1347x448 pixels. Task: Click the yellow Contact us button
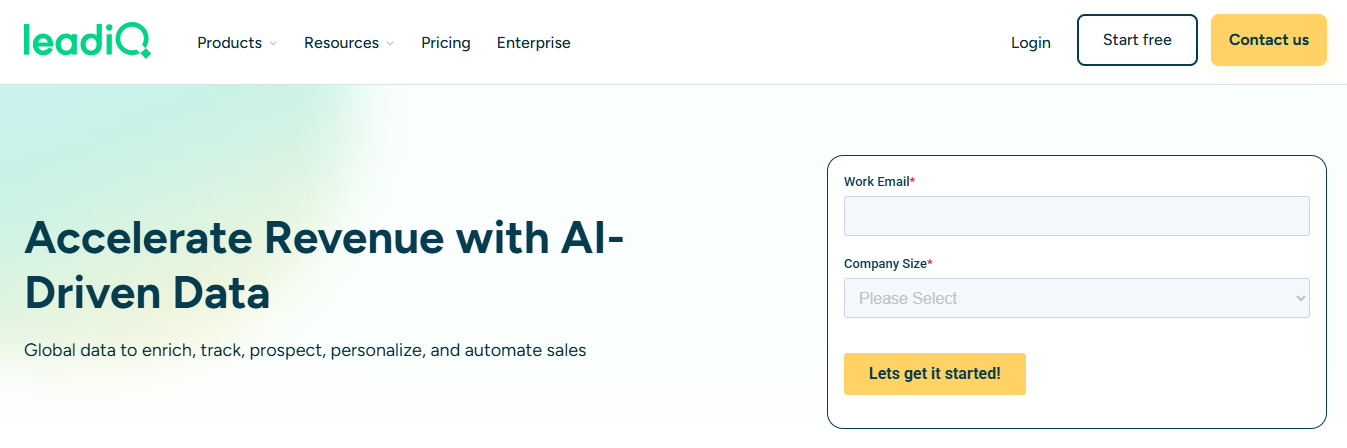(x=1269, y=40)
